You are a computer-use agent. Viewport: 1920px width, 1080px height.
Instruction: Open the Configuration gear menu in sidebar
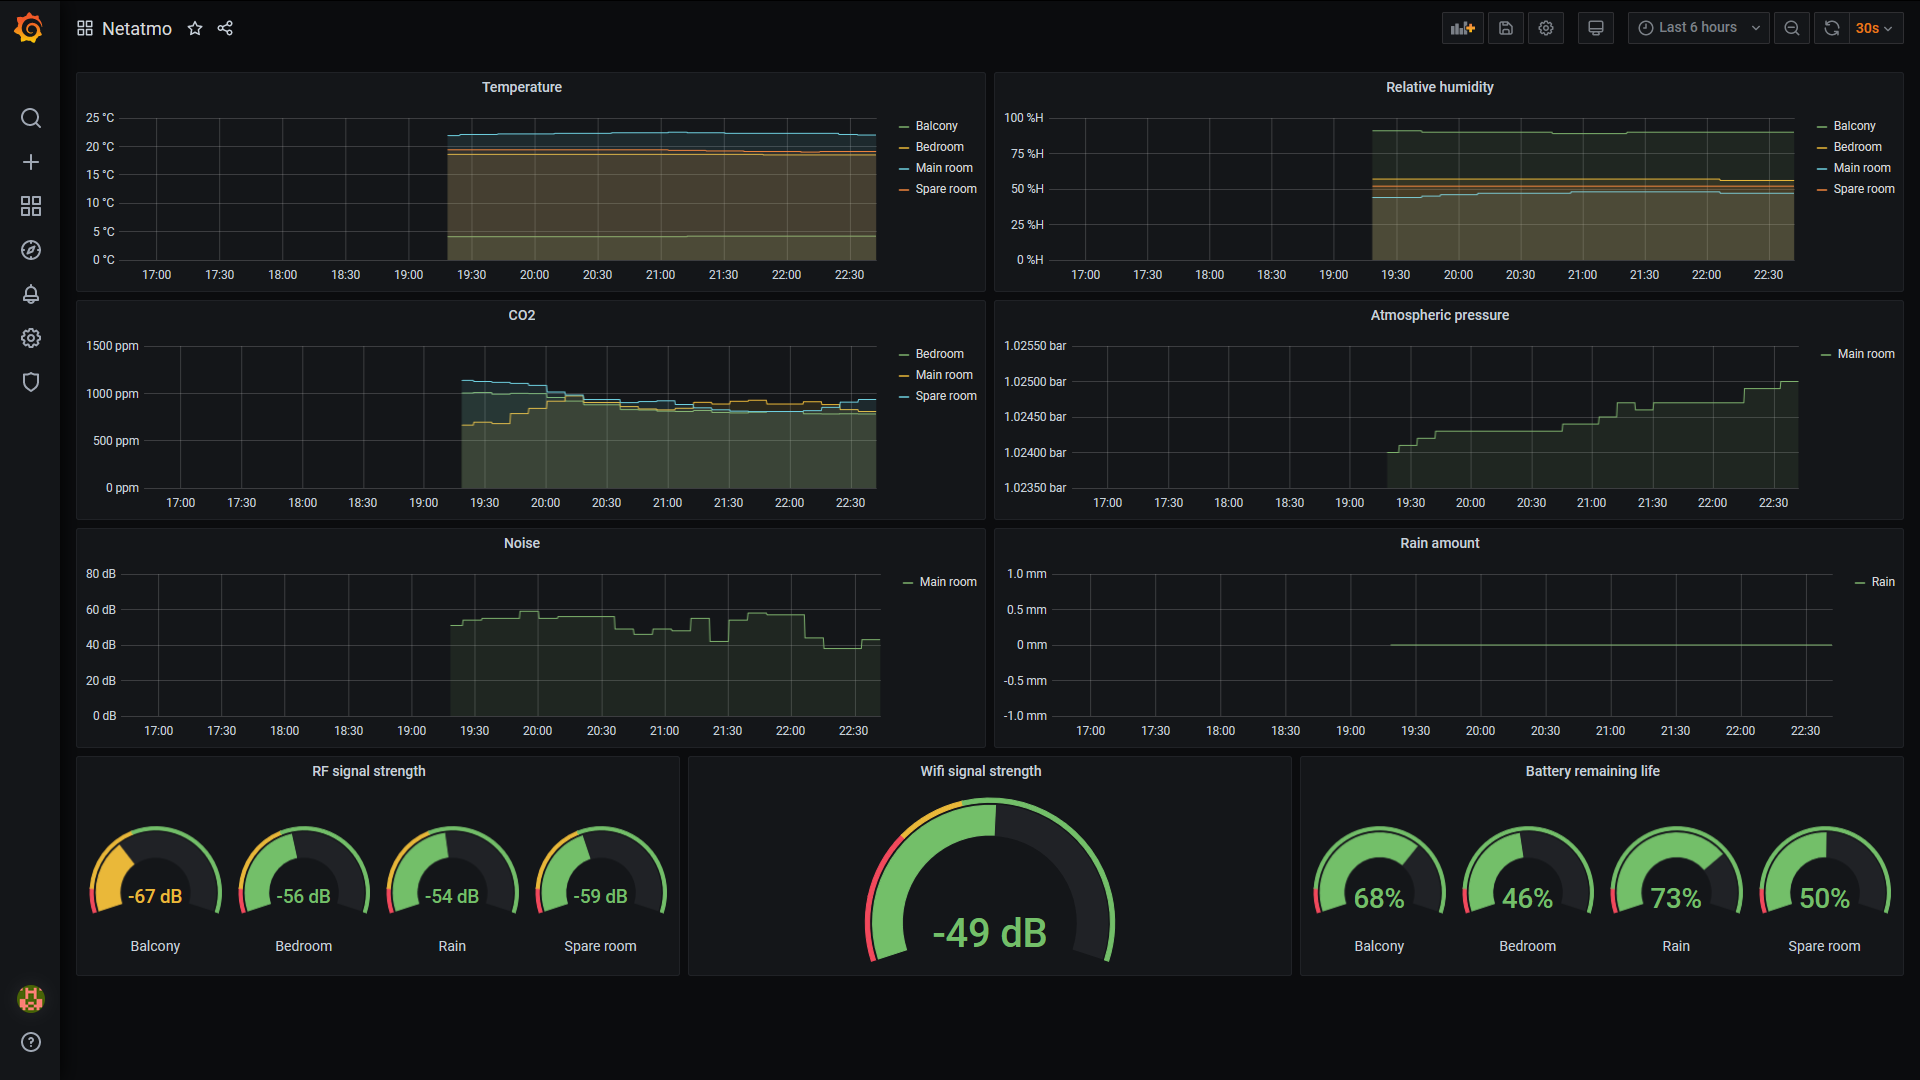31,338
